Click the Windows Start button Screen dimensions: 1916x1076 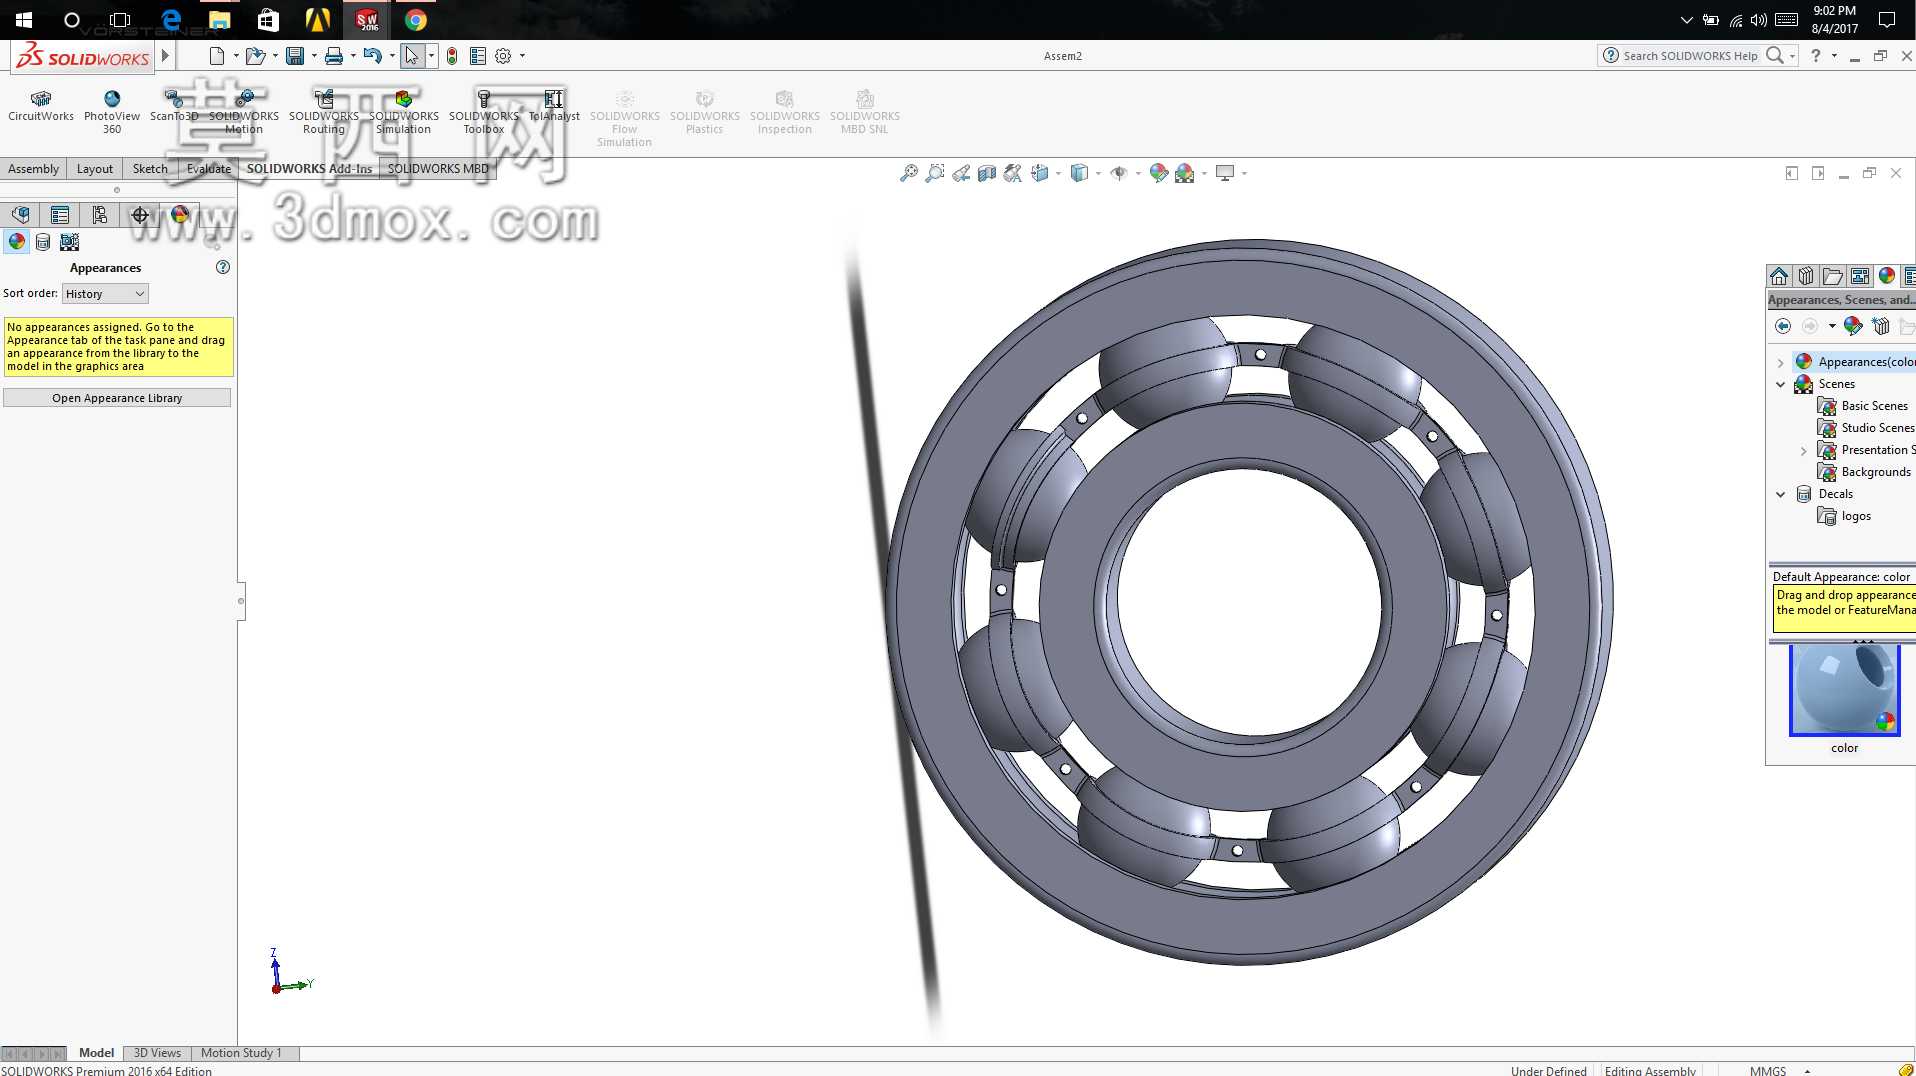tap(24, 20)
